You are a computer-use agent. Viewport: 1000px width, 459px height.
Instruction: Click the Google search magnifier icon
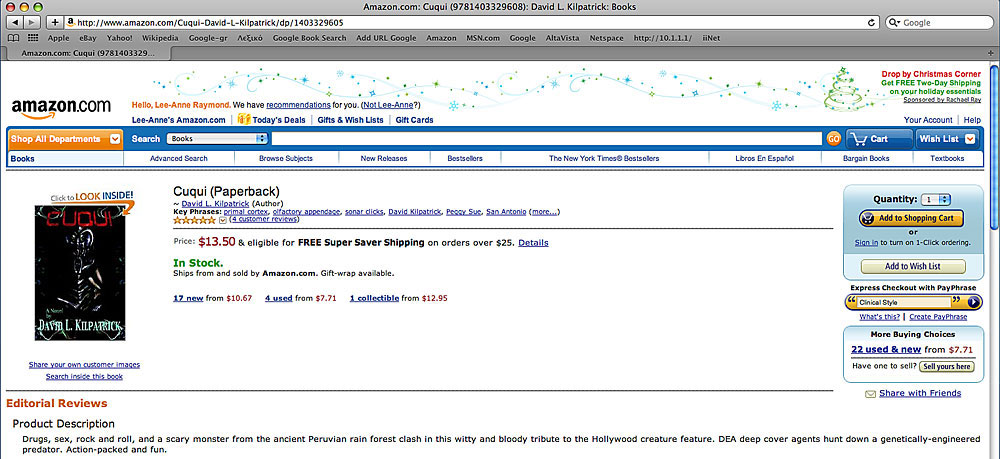coord(894,22)
